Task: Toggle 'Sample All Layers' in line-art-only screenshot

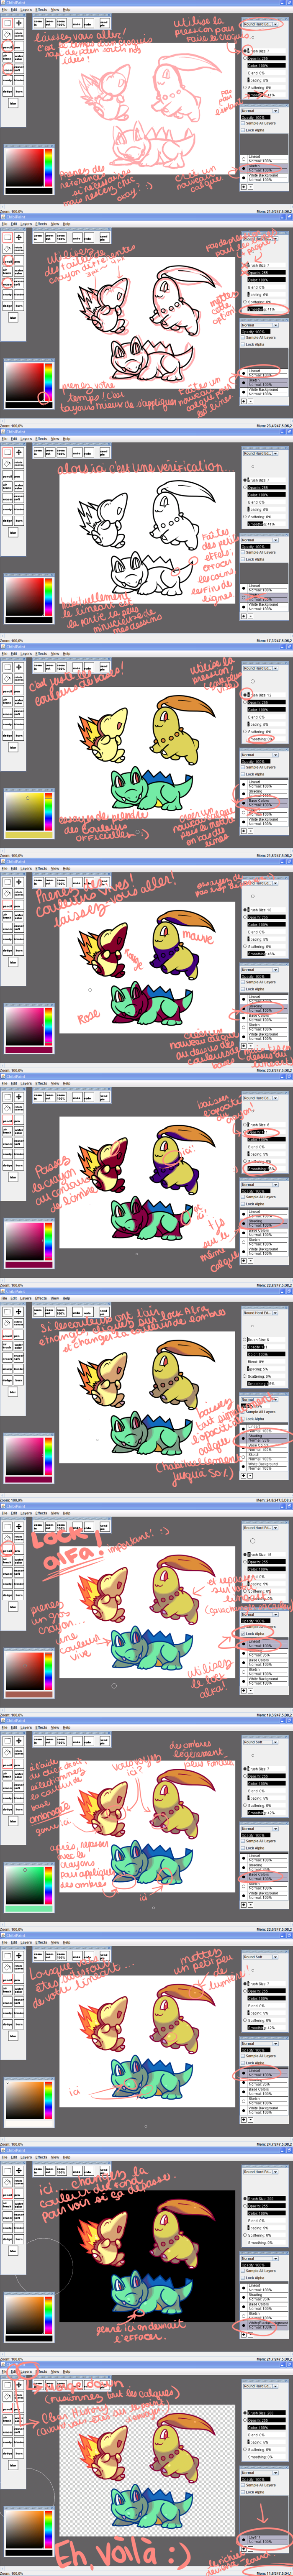Action: click(x=243, y=552)
